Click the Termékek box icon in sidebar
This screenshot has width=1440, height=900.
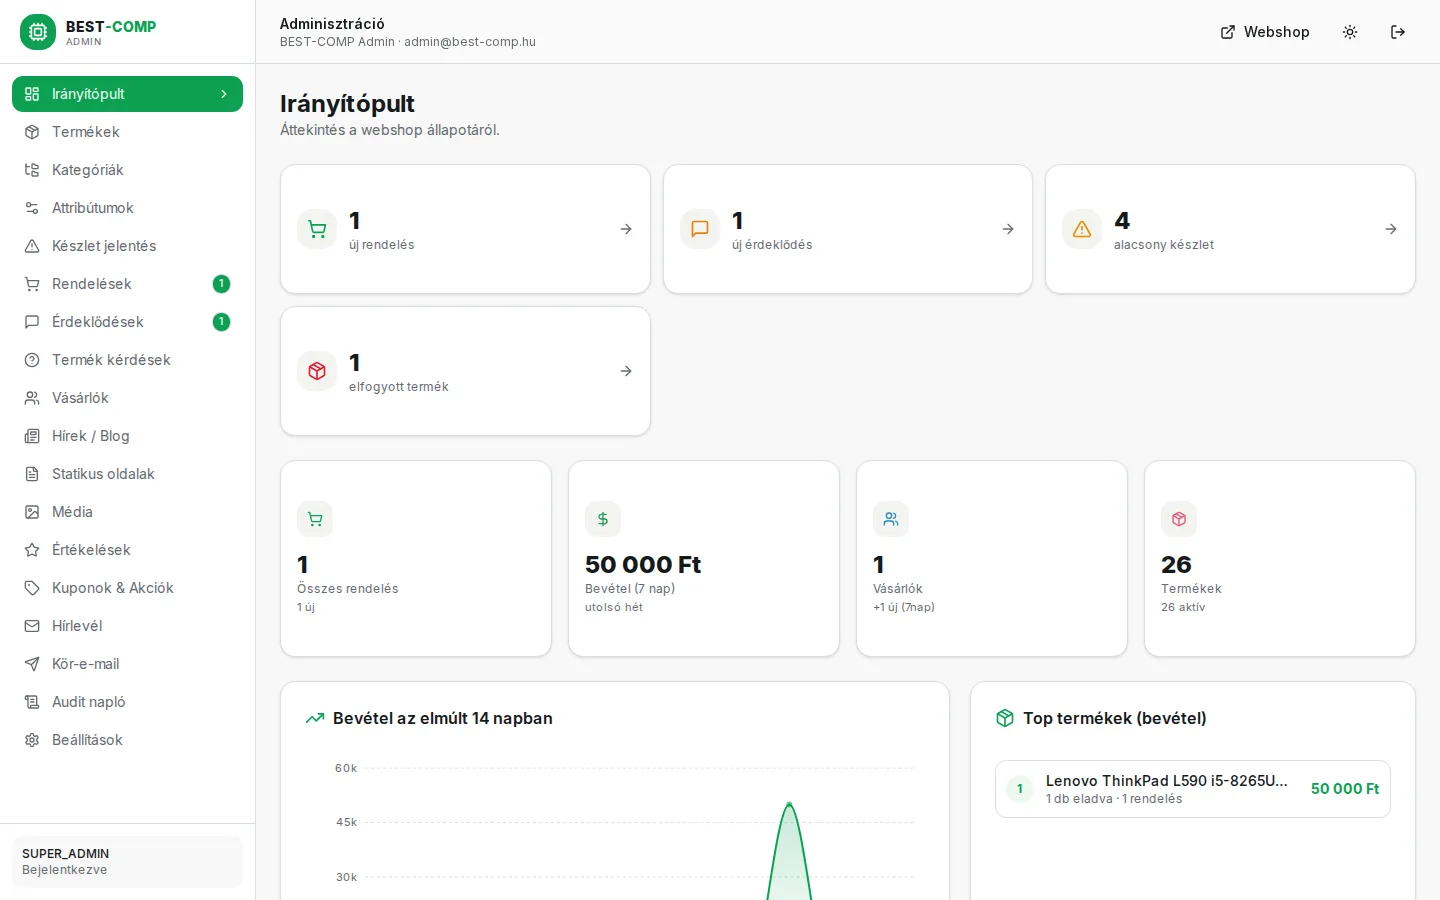pyautogui.click(x=32, y=132)
